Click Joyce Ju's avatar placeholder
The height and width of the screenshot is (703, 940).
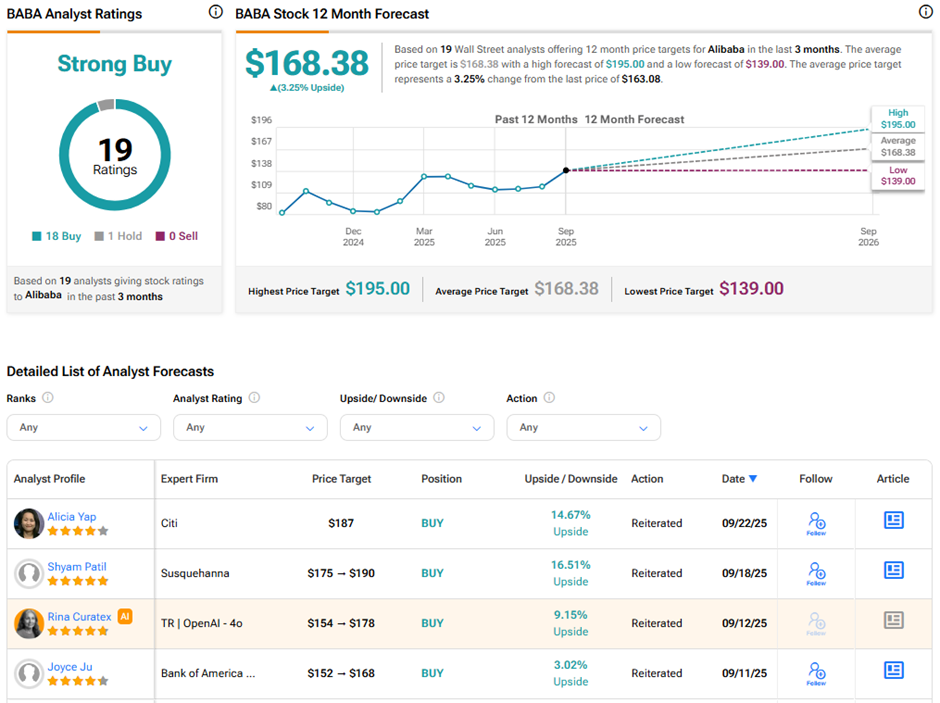click(x=29, y=674)
